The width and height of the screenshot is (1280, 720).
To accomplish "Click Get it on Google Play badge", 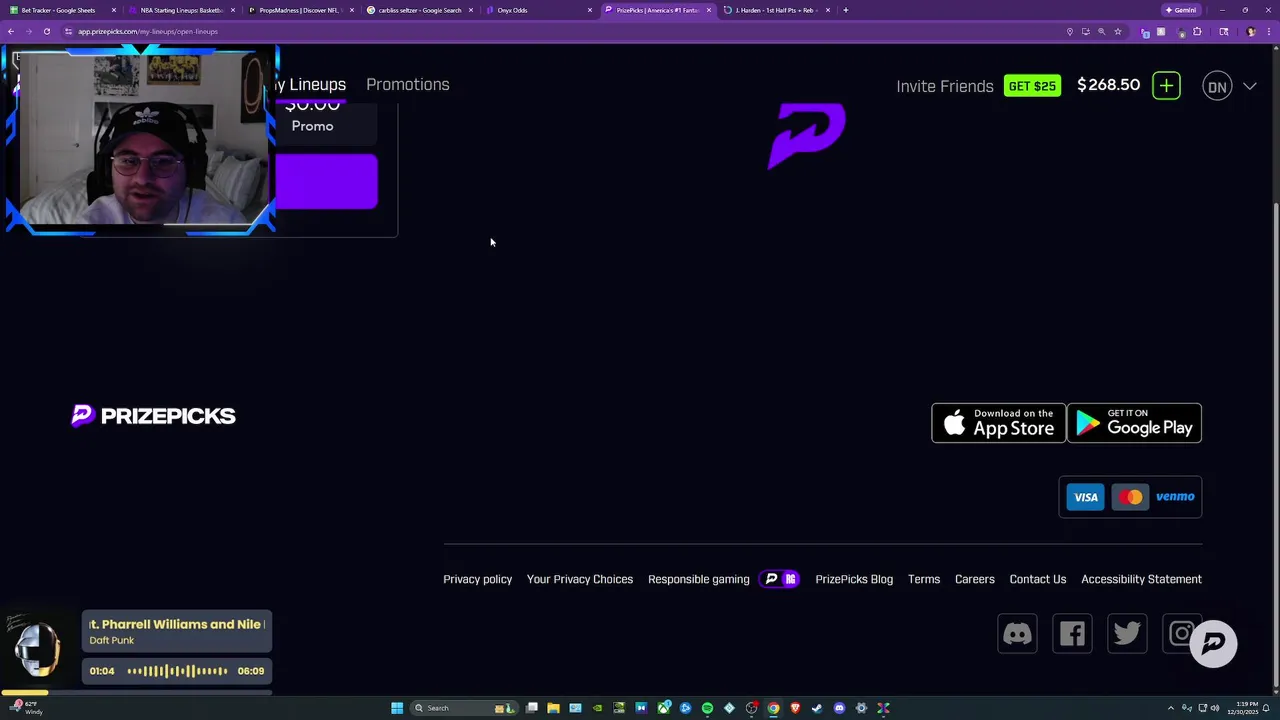I will 1134,423.
